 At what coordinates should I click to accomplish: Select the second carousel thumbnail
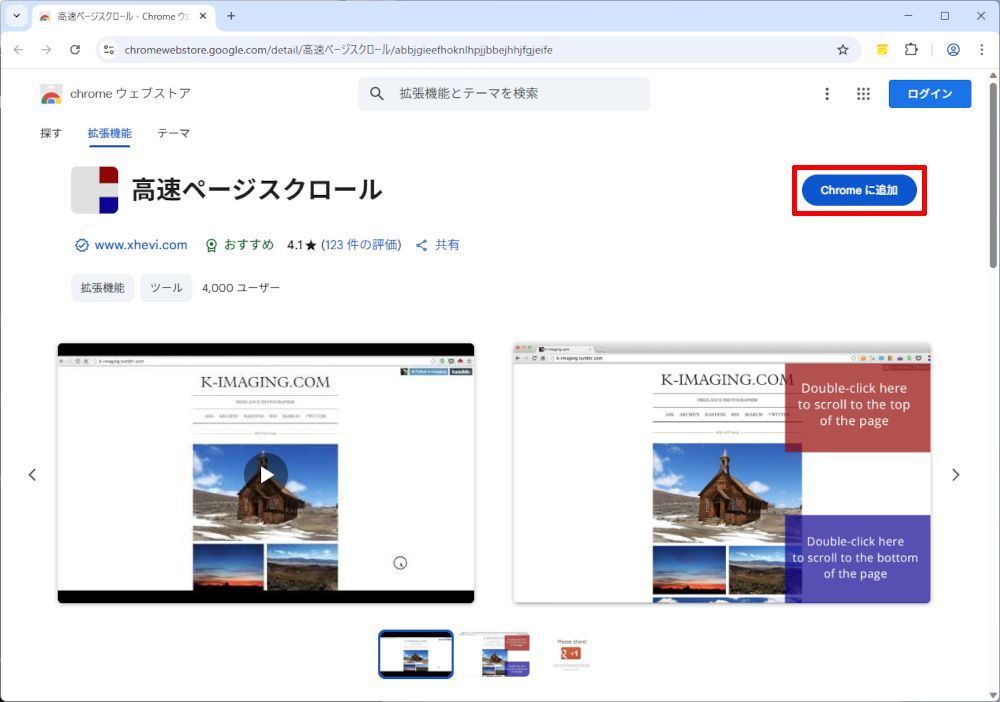point(494,654)
